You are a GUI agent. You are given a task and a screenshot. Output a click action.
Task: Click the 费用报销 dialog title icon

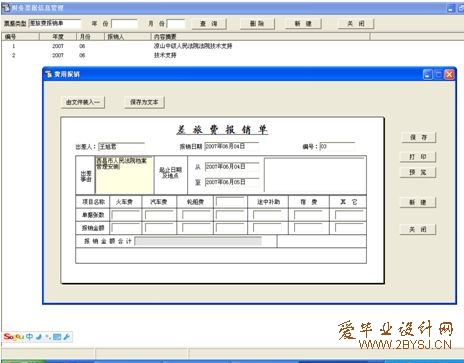coord(49,74)
